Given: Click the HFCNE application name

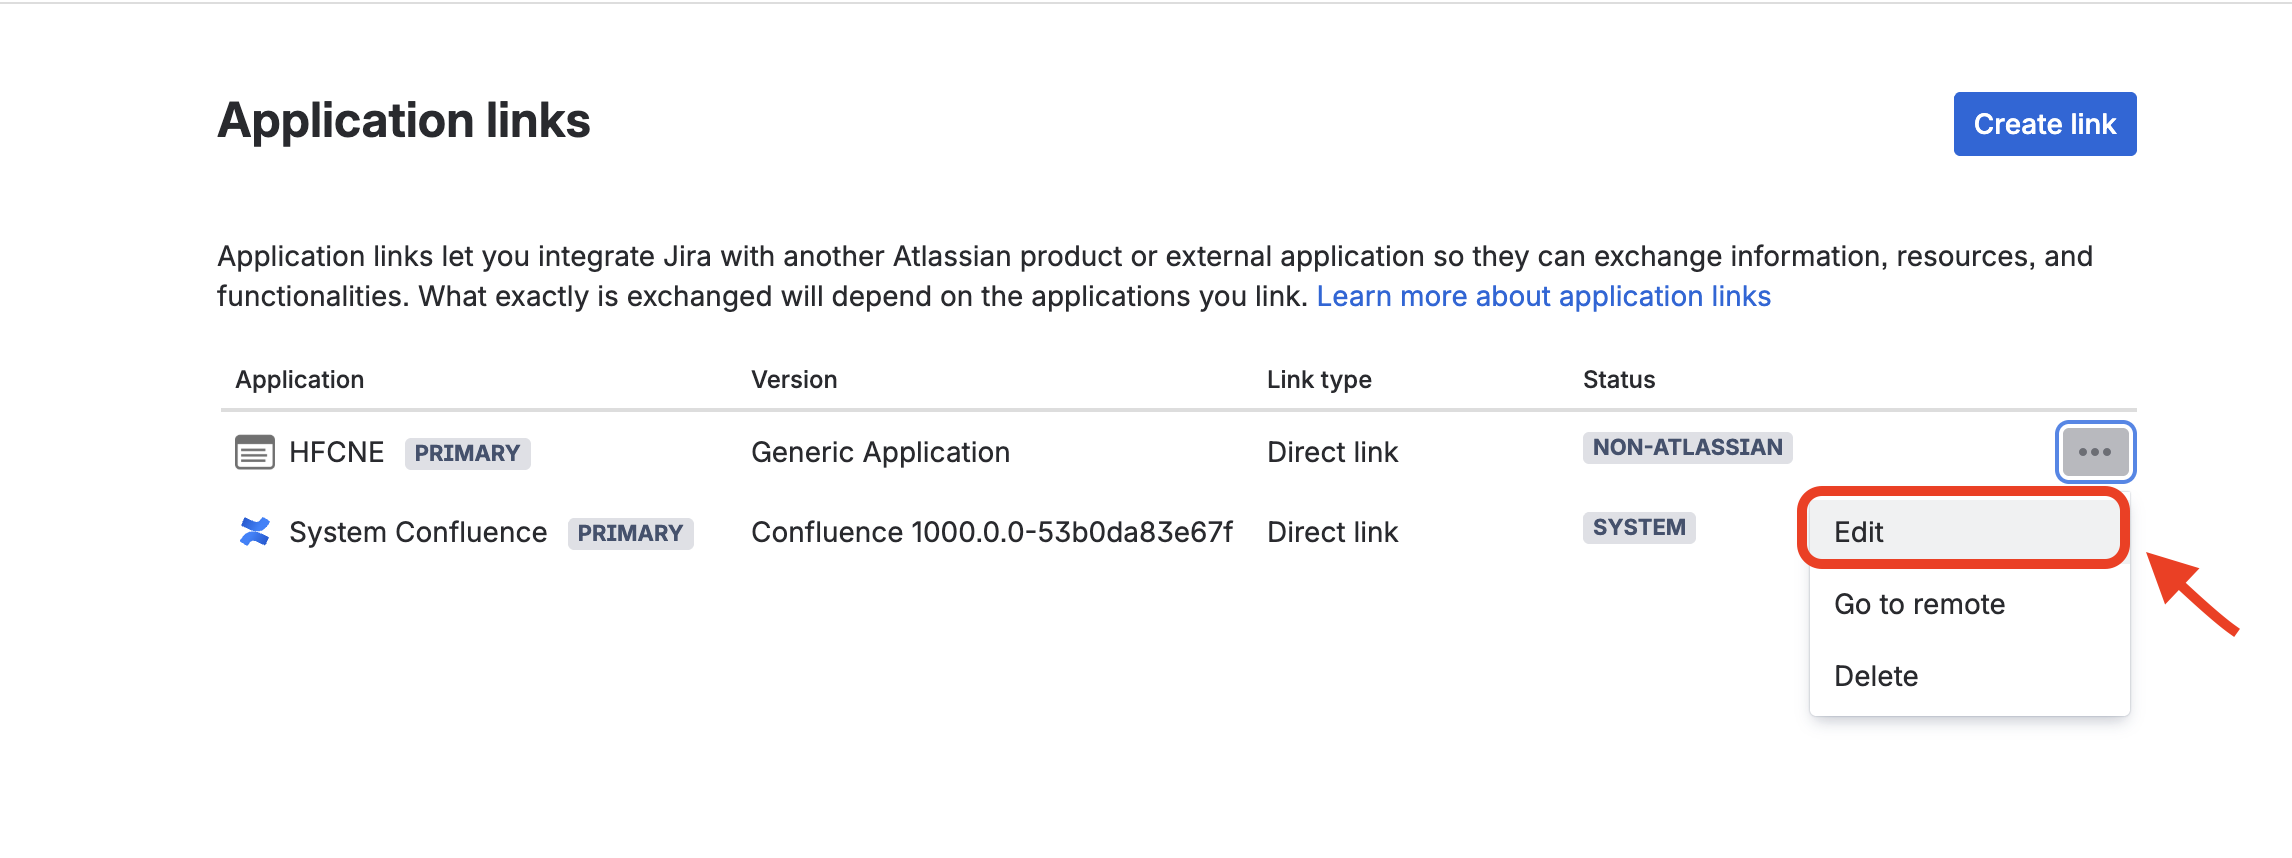Looking at the screenshot, I should [336, 452].
